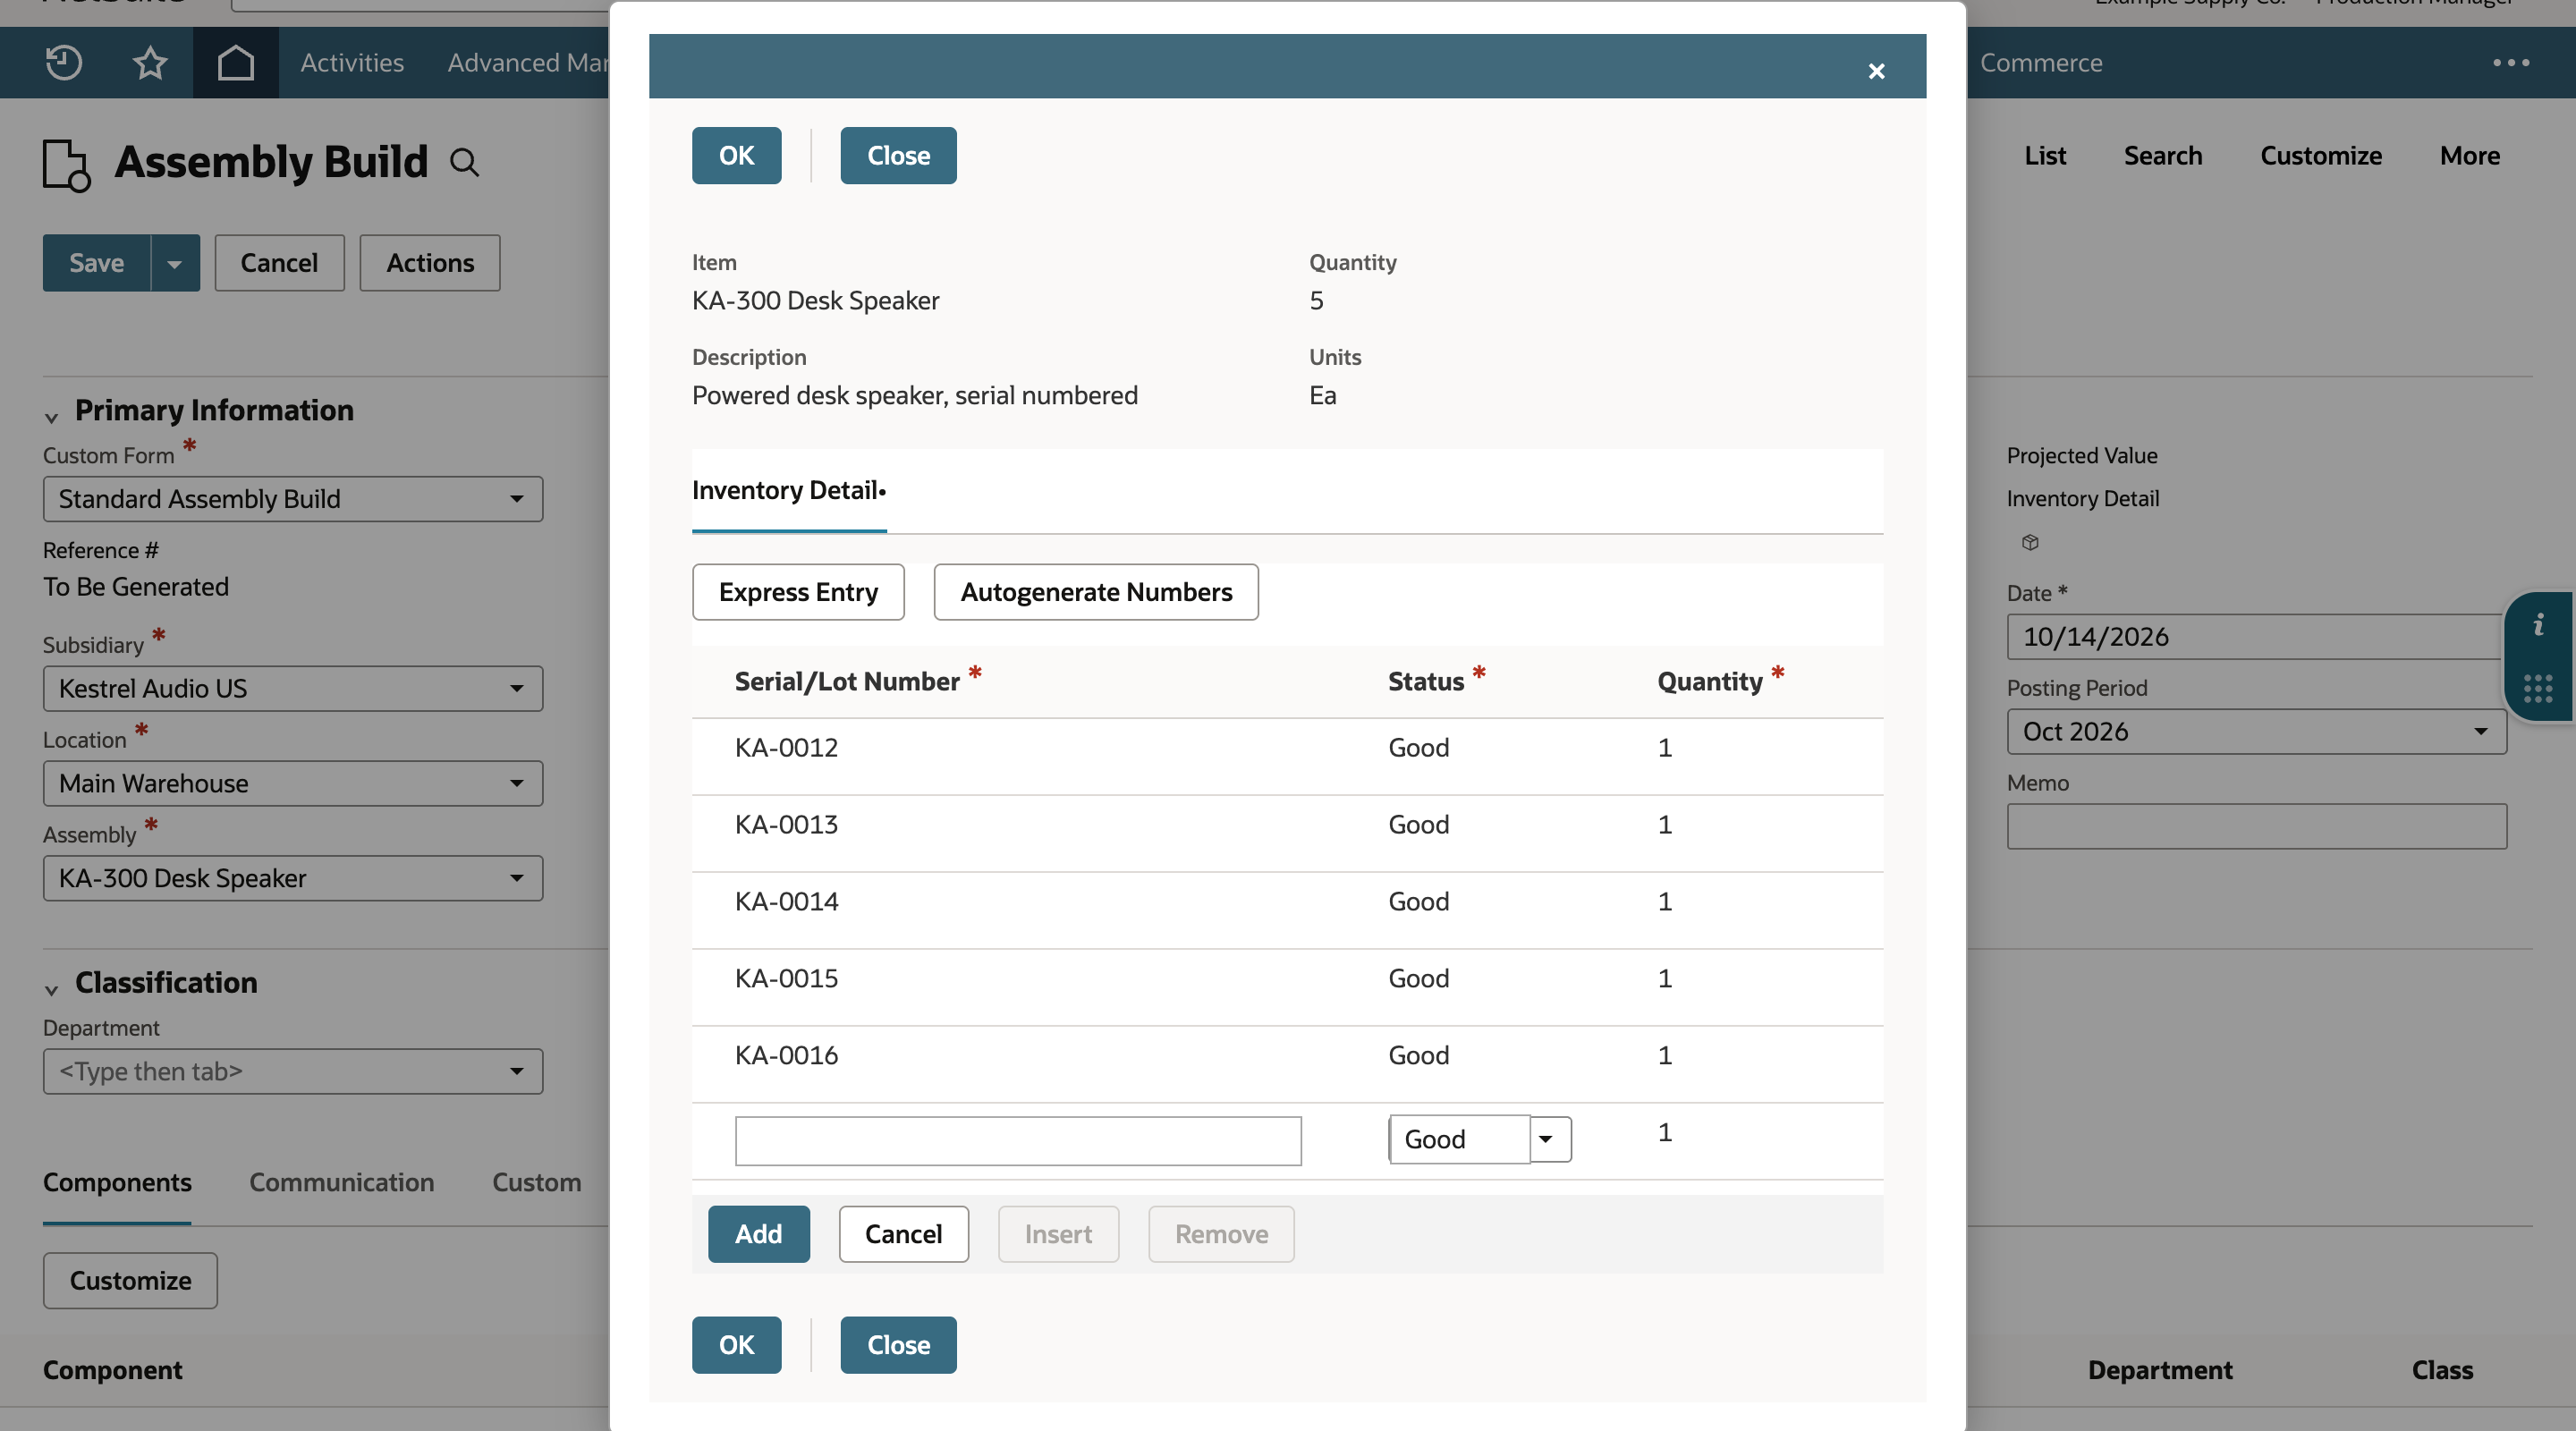Select the Inventory Detail tab in popup
Viewport: 2576px width, 1431px height.
pyautogui.click(x=789, y=490)
